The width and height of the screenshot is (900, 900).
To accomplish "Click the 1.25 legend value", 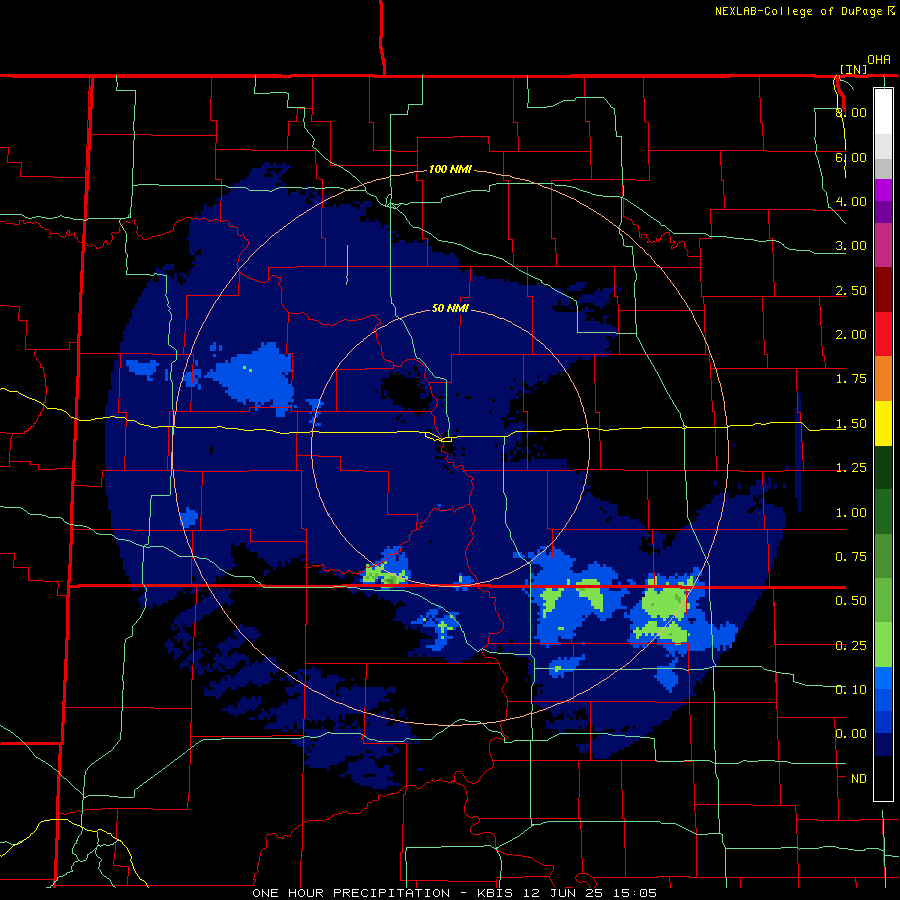I will [851, 468].
